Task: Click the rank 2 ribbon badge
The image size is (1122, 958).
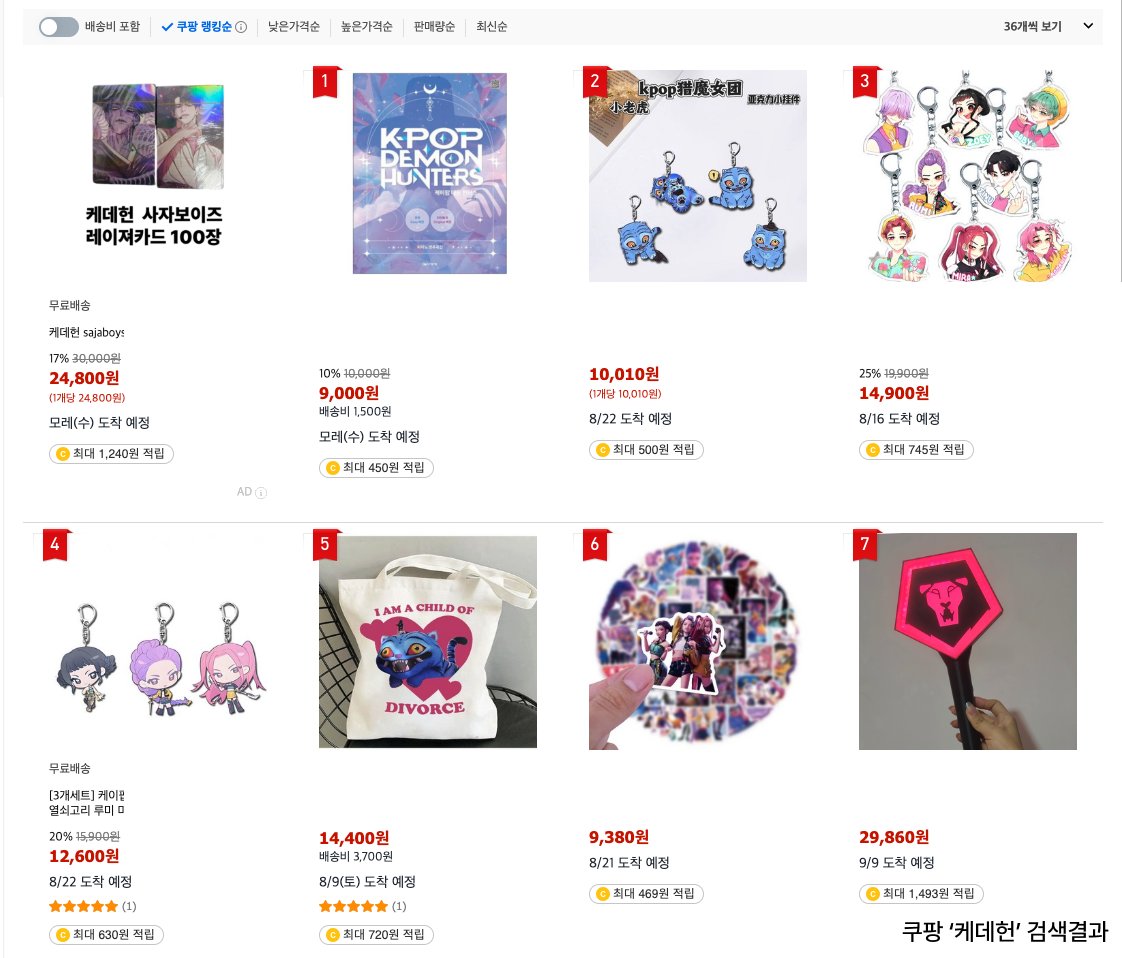Action: coord(595,82)
